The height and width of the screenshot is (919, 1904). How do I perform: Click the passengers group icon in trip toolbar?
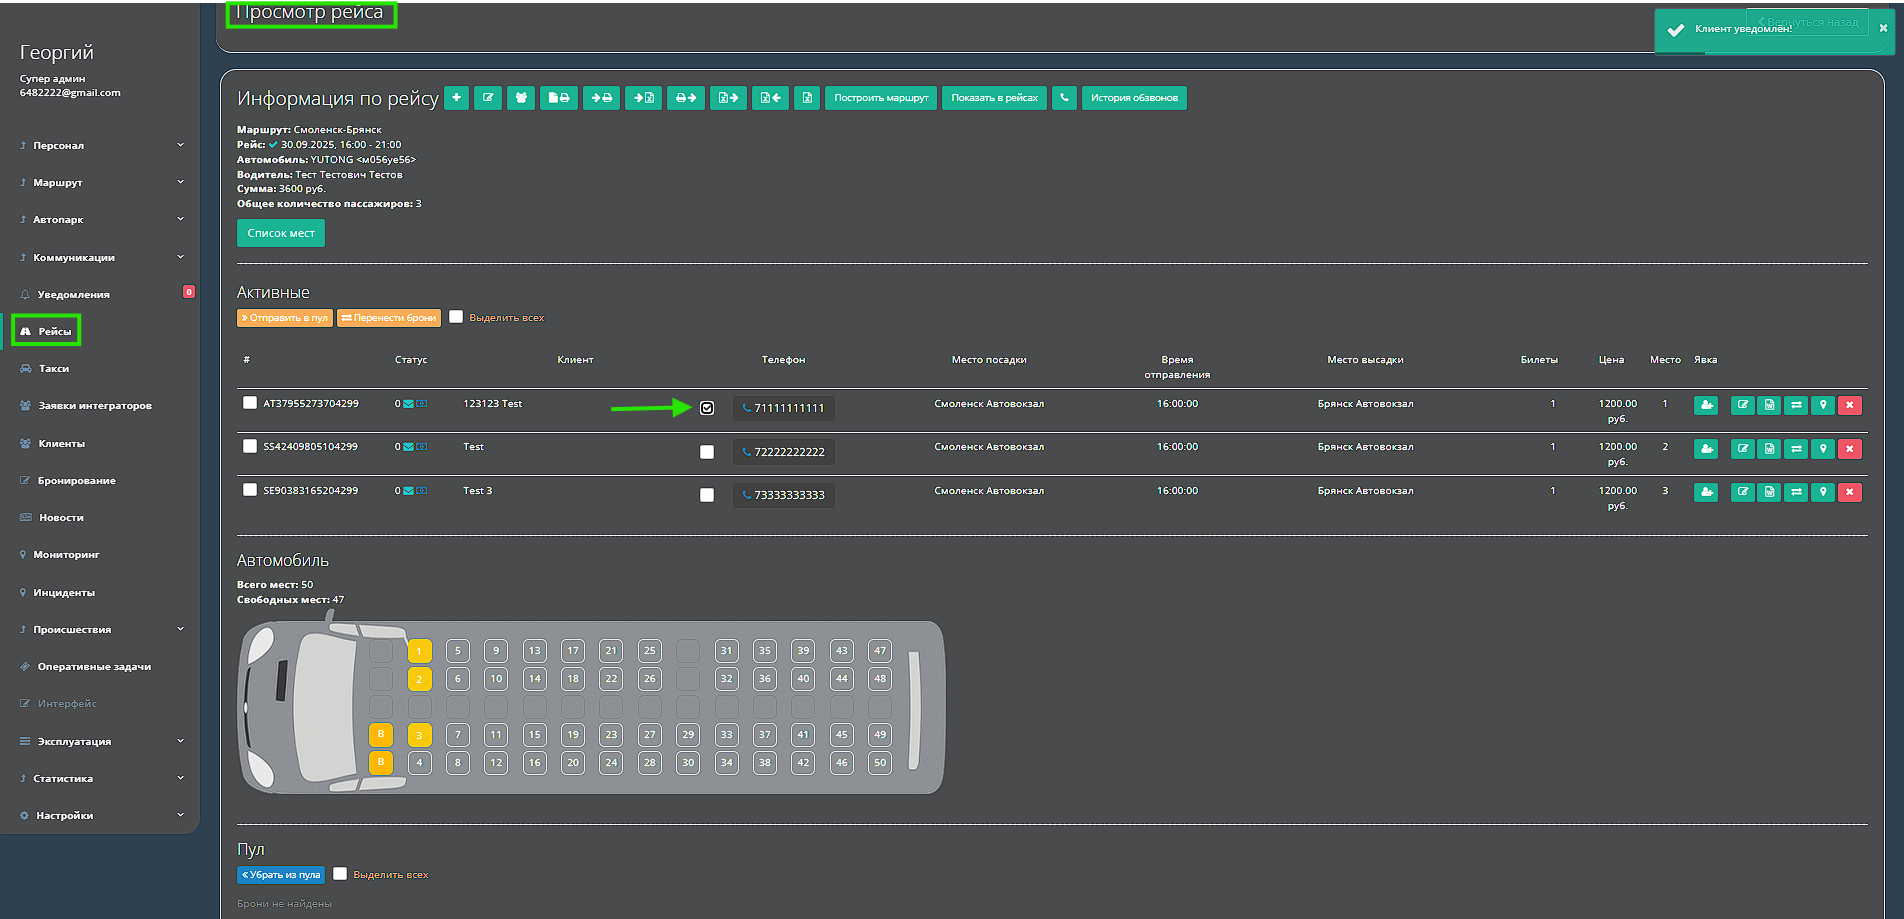(520, 98)
